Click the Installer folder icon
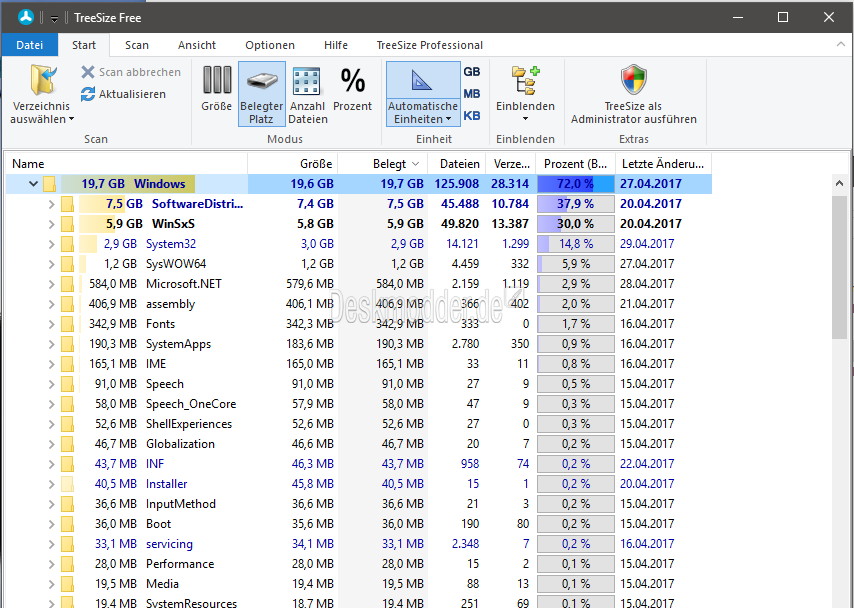 67,484
